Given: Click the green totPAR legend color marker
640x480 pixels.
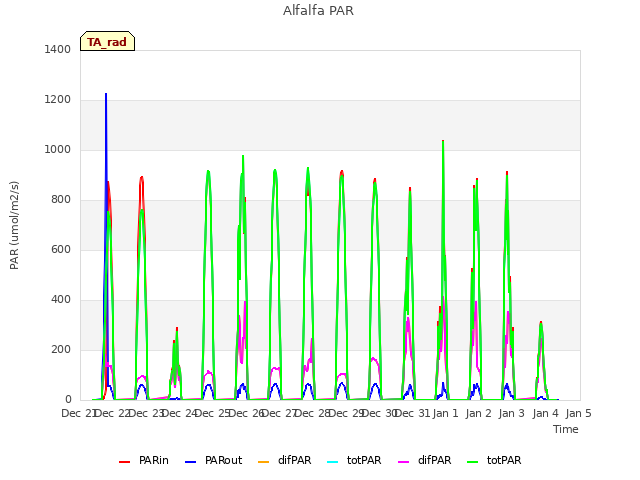Looking at the screenshot, I should (473, 462).
